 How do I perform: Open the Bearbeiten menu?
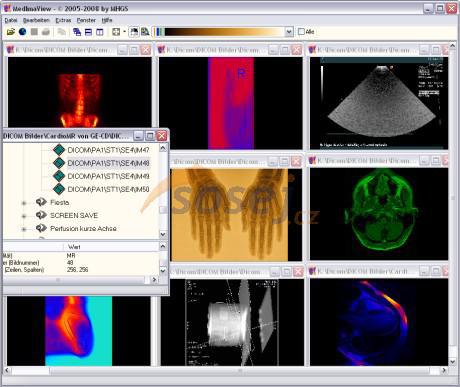click(36, 20)
